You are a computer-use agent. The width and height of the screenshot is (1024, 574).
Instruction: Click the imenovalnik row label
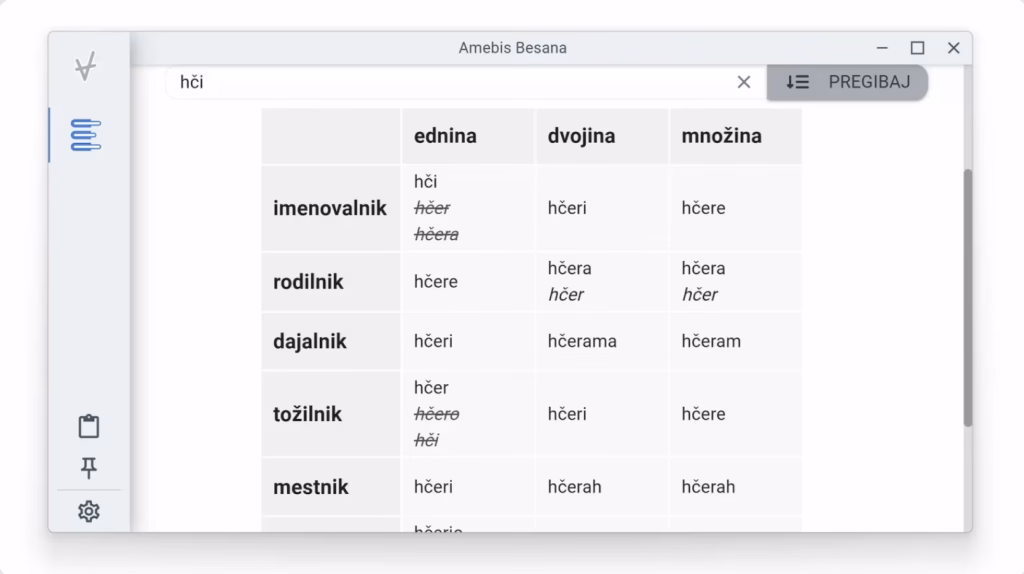pyautogui.click(x=330, y=208)
